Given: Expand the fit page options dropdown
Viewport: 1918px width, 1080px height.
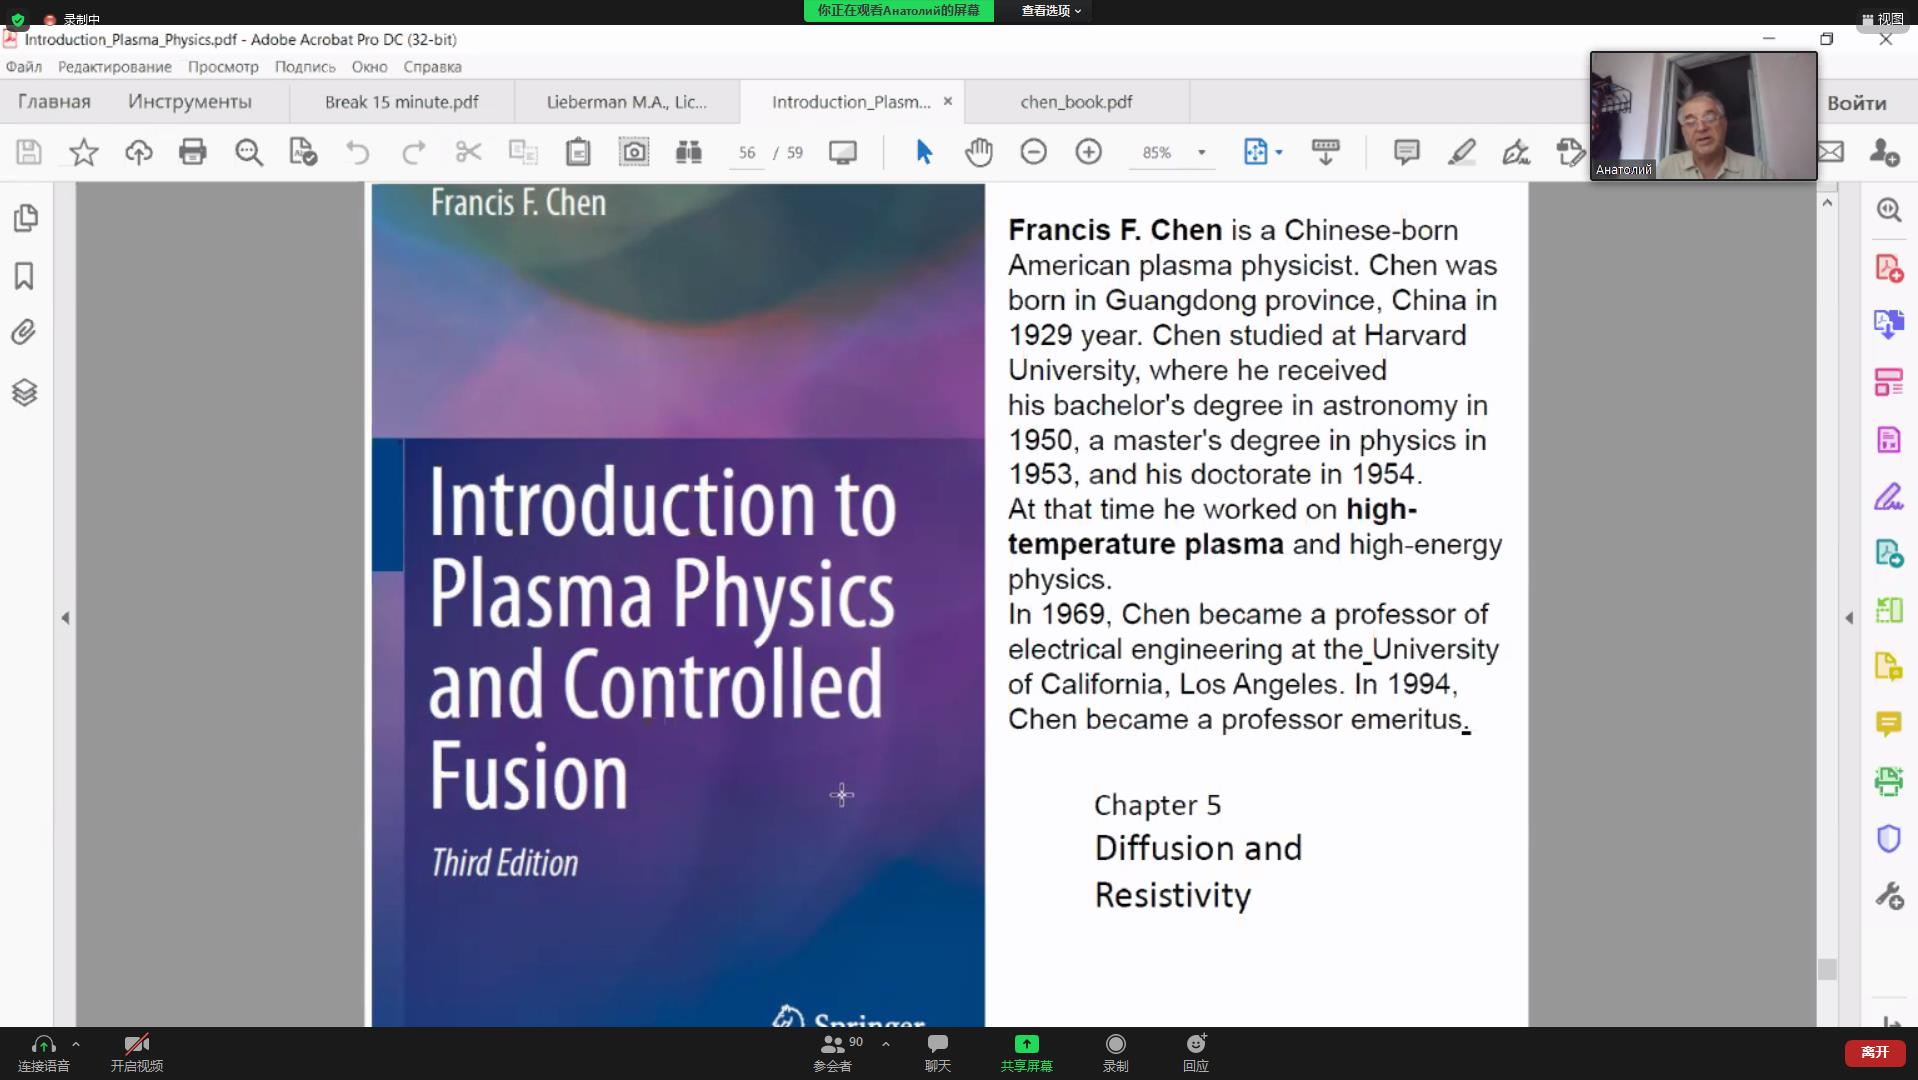Looking at the screenshot, I should coord(1279,153).
